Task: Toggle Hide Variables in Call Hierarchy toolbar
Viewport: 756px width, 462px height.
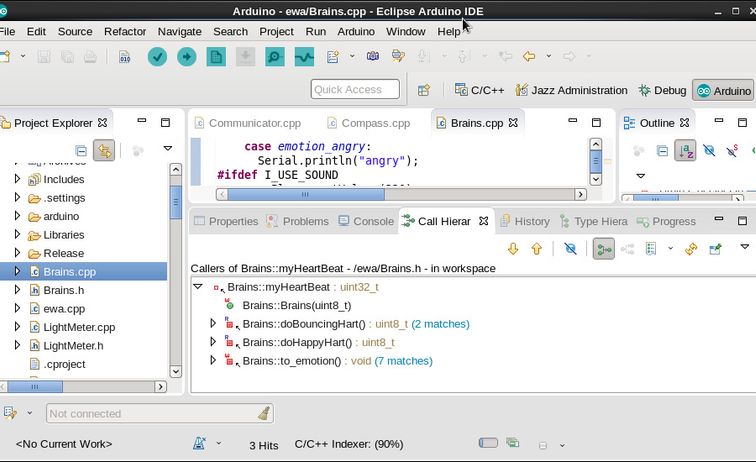Action: [570, 249]
